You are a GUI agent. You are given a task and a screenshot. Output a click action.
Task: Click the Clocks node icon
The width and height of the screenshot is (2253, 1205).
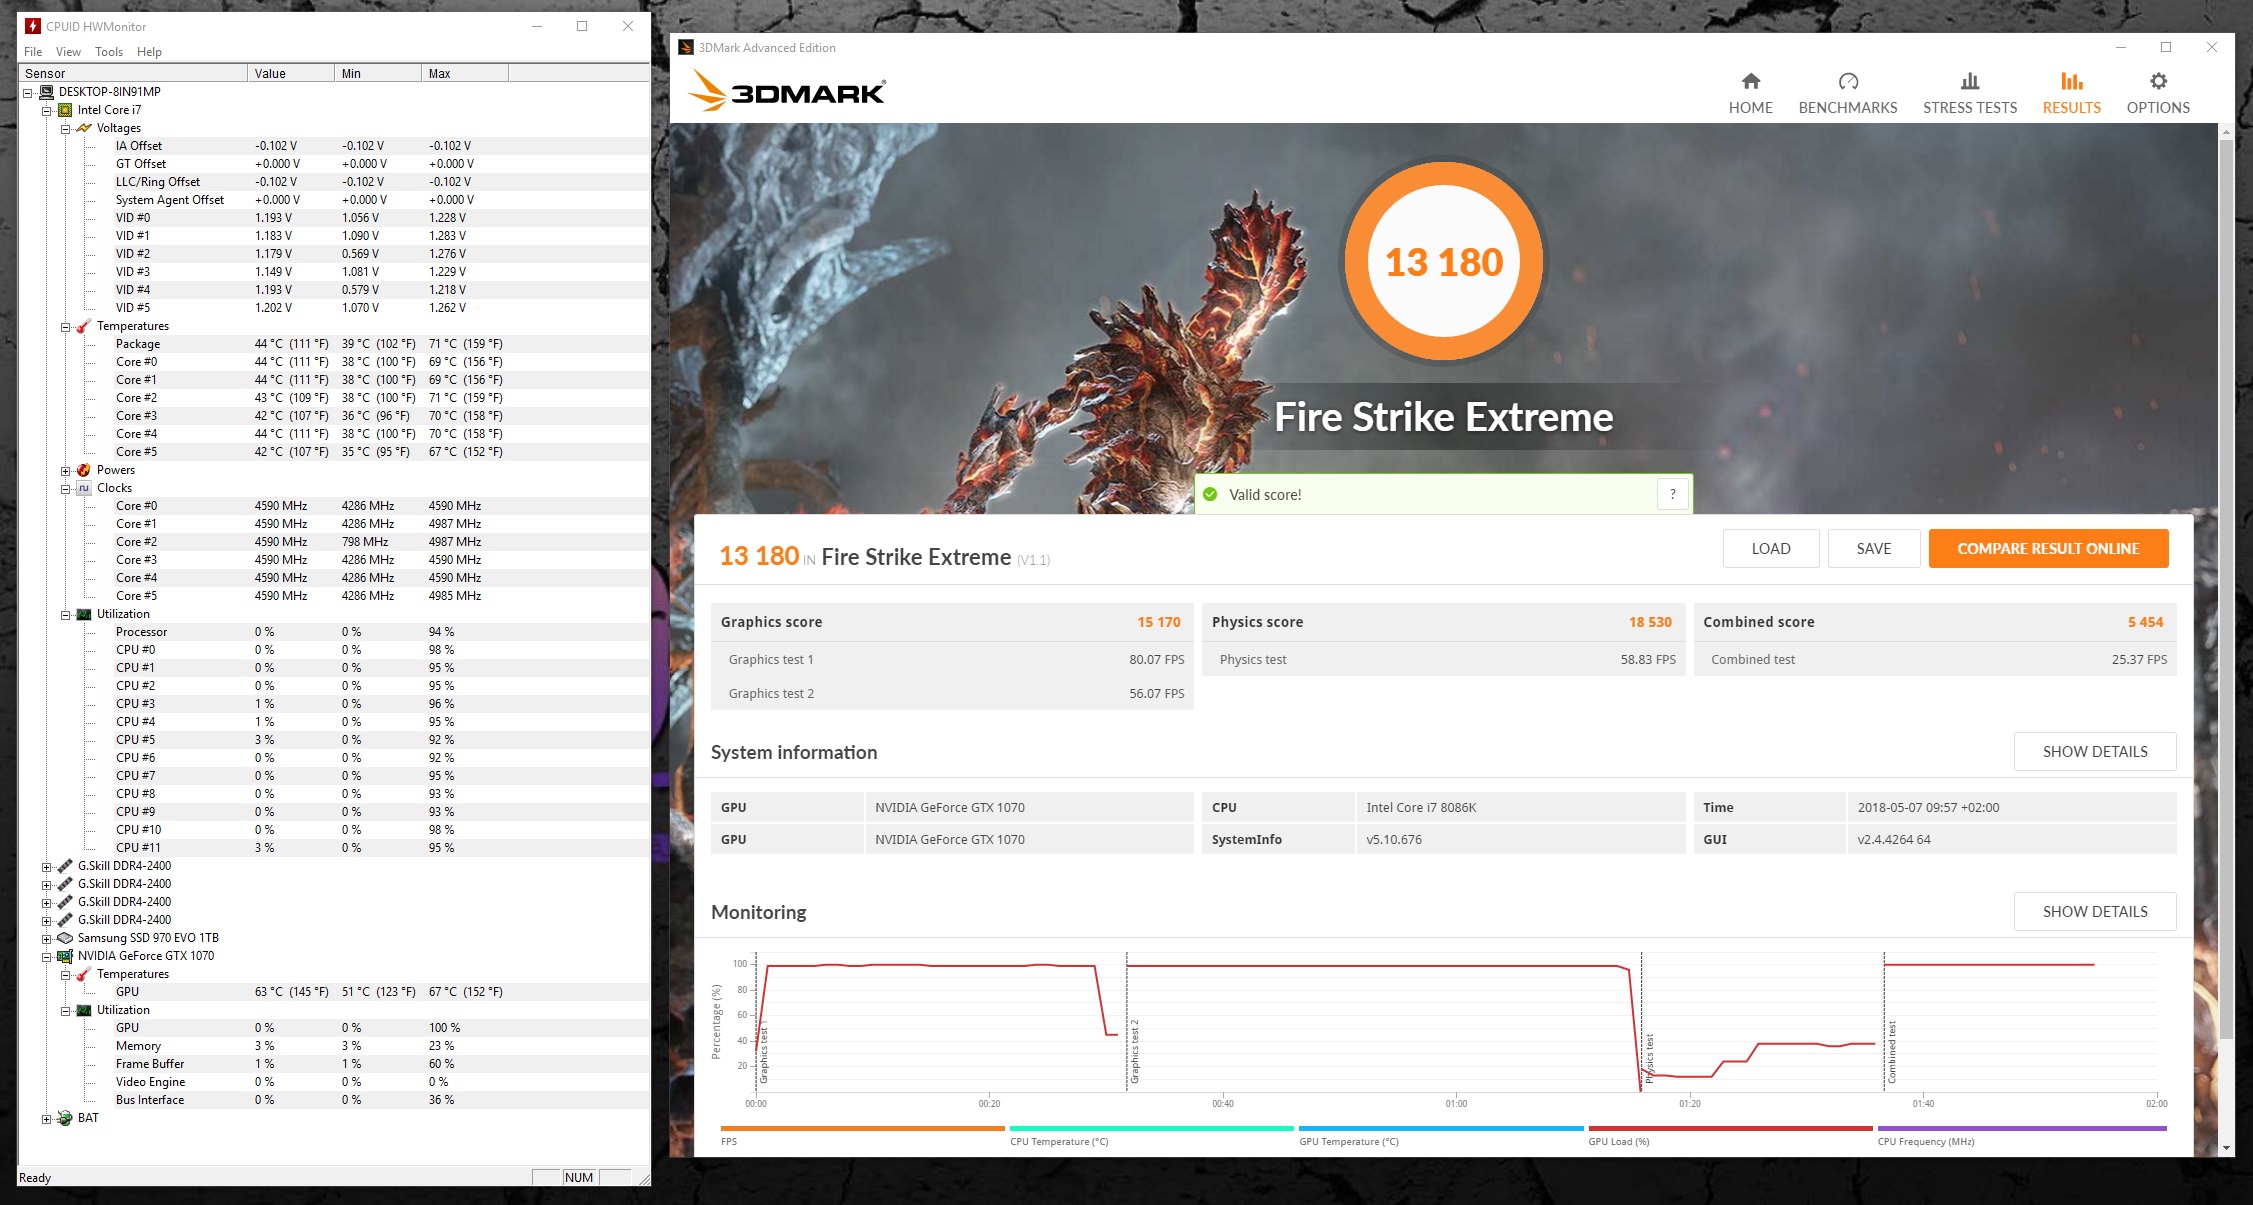coord(84,488)
